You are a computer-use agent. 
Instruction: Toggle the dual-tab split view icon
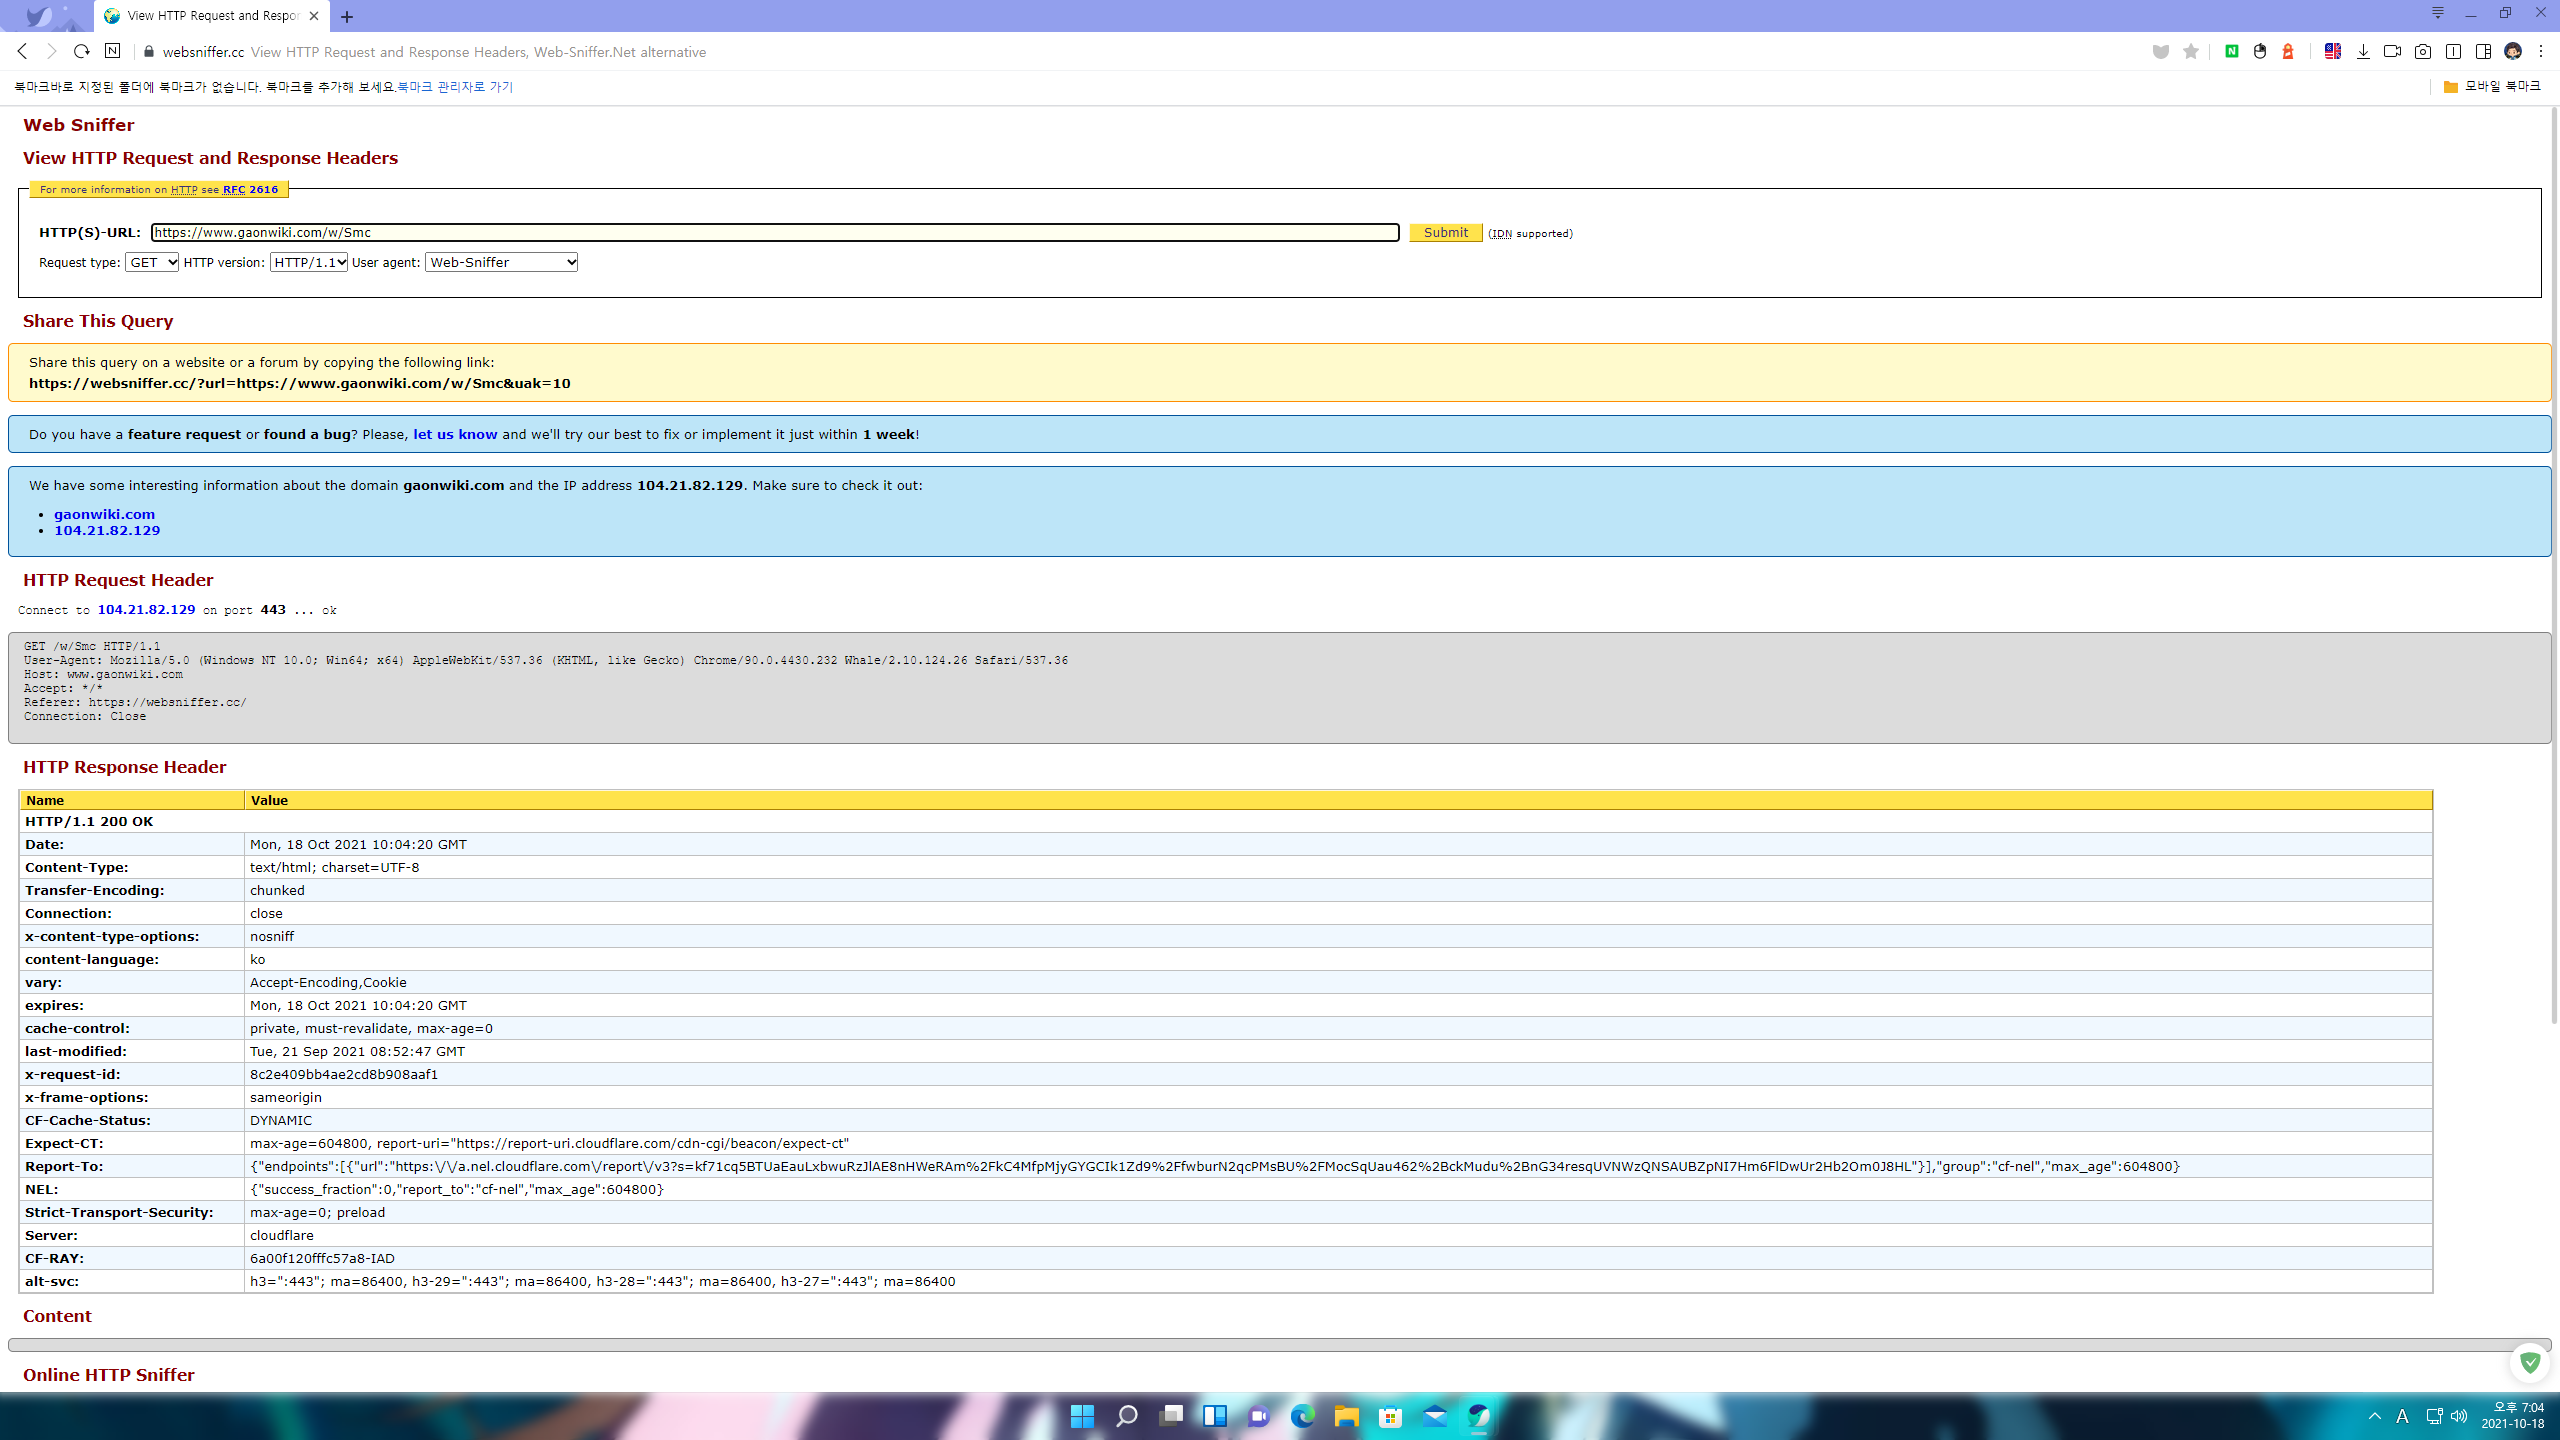pos(2453,51)
